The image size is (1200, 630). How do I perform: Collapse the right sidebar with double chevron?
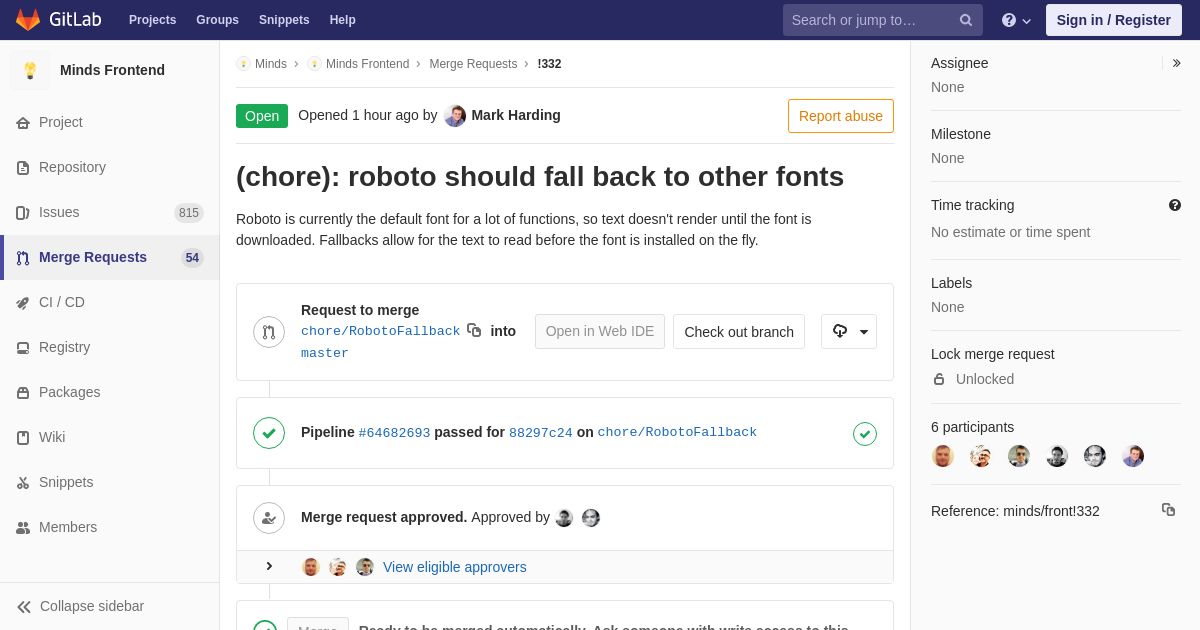click(x=1176, y=63)
